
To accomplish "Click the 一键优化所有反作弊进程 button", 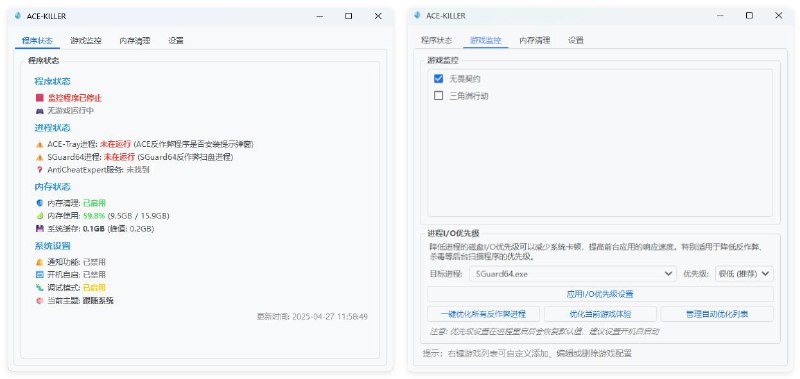I will (483, 314).
